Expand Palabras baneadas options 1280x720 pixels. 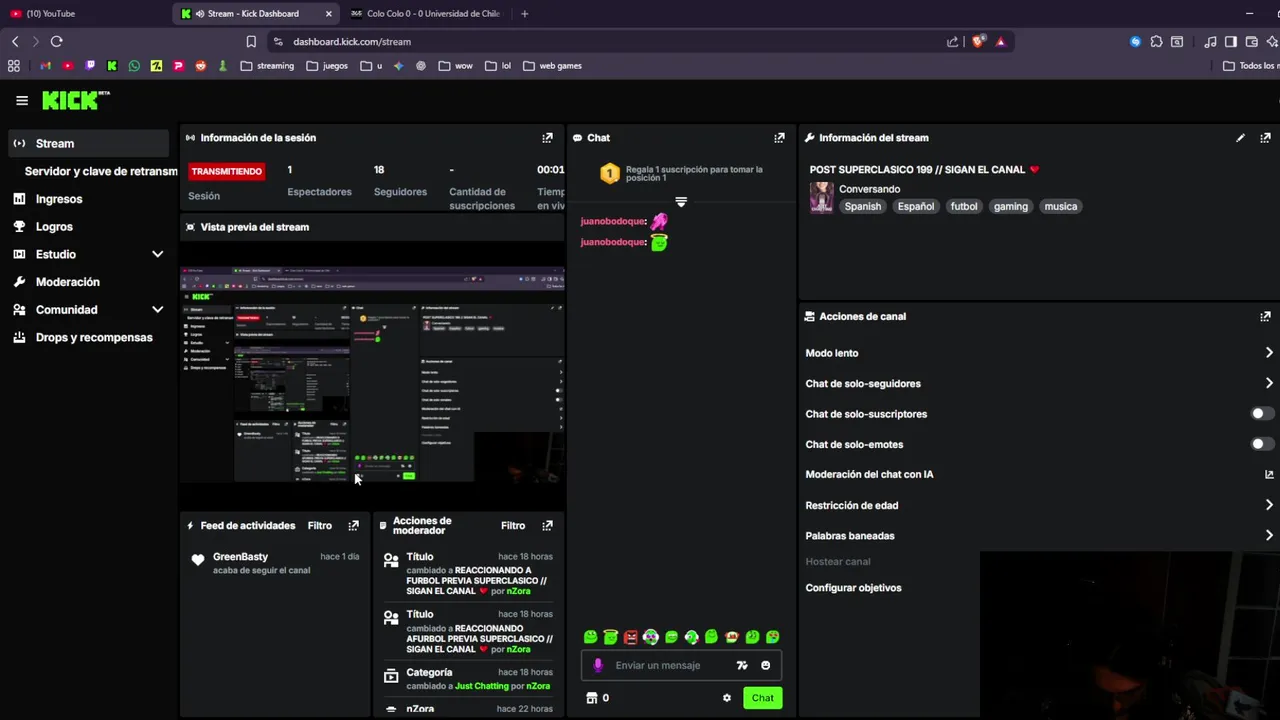click(x=1269, y=536)
